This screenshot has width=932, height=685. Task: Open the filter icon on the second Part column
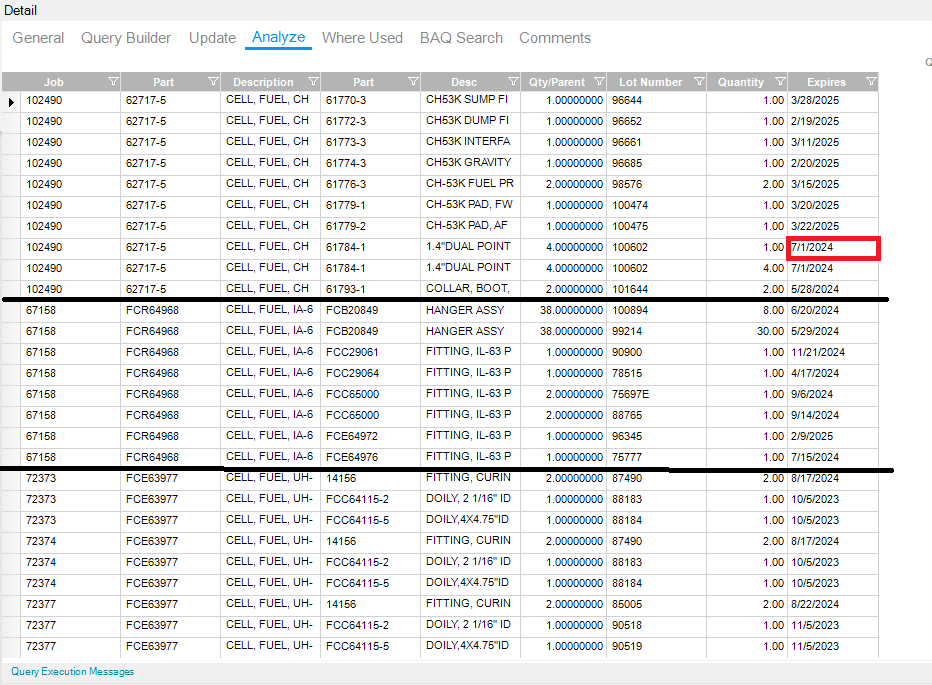click(x=413, y=81)
